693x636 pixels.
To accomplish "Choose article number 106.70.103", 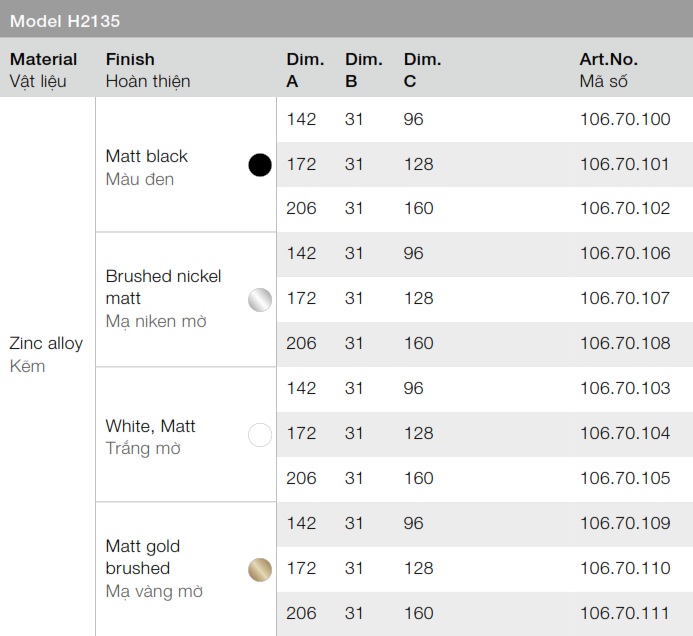I will pyautogui.click(x=625, y=389).
